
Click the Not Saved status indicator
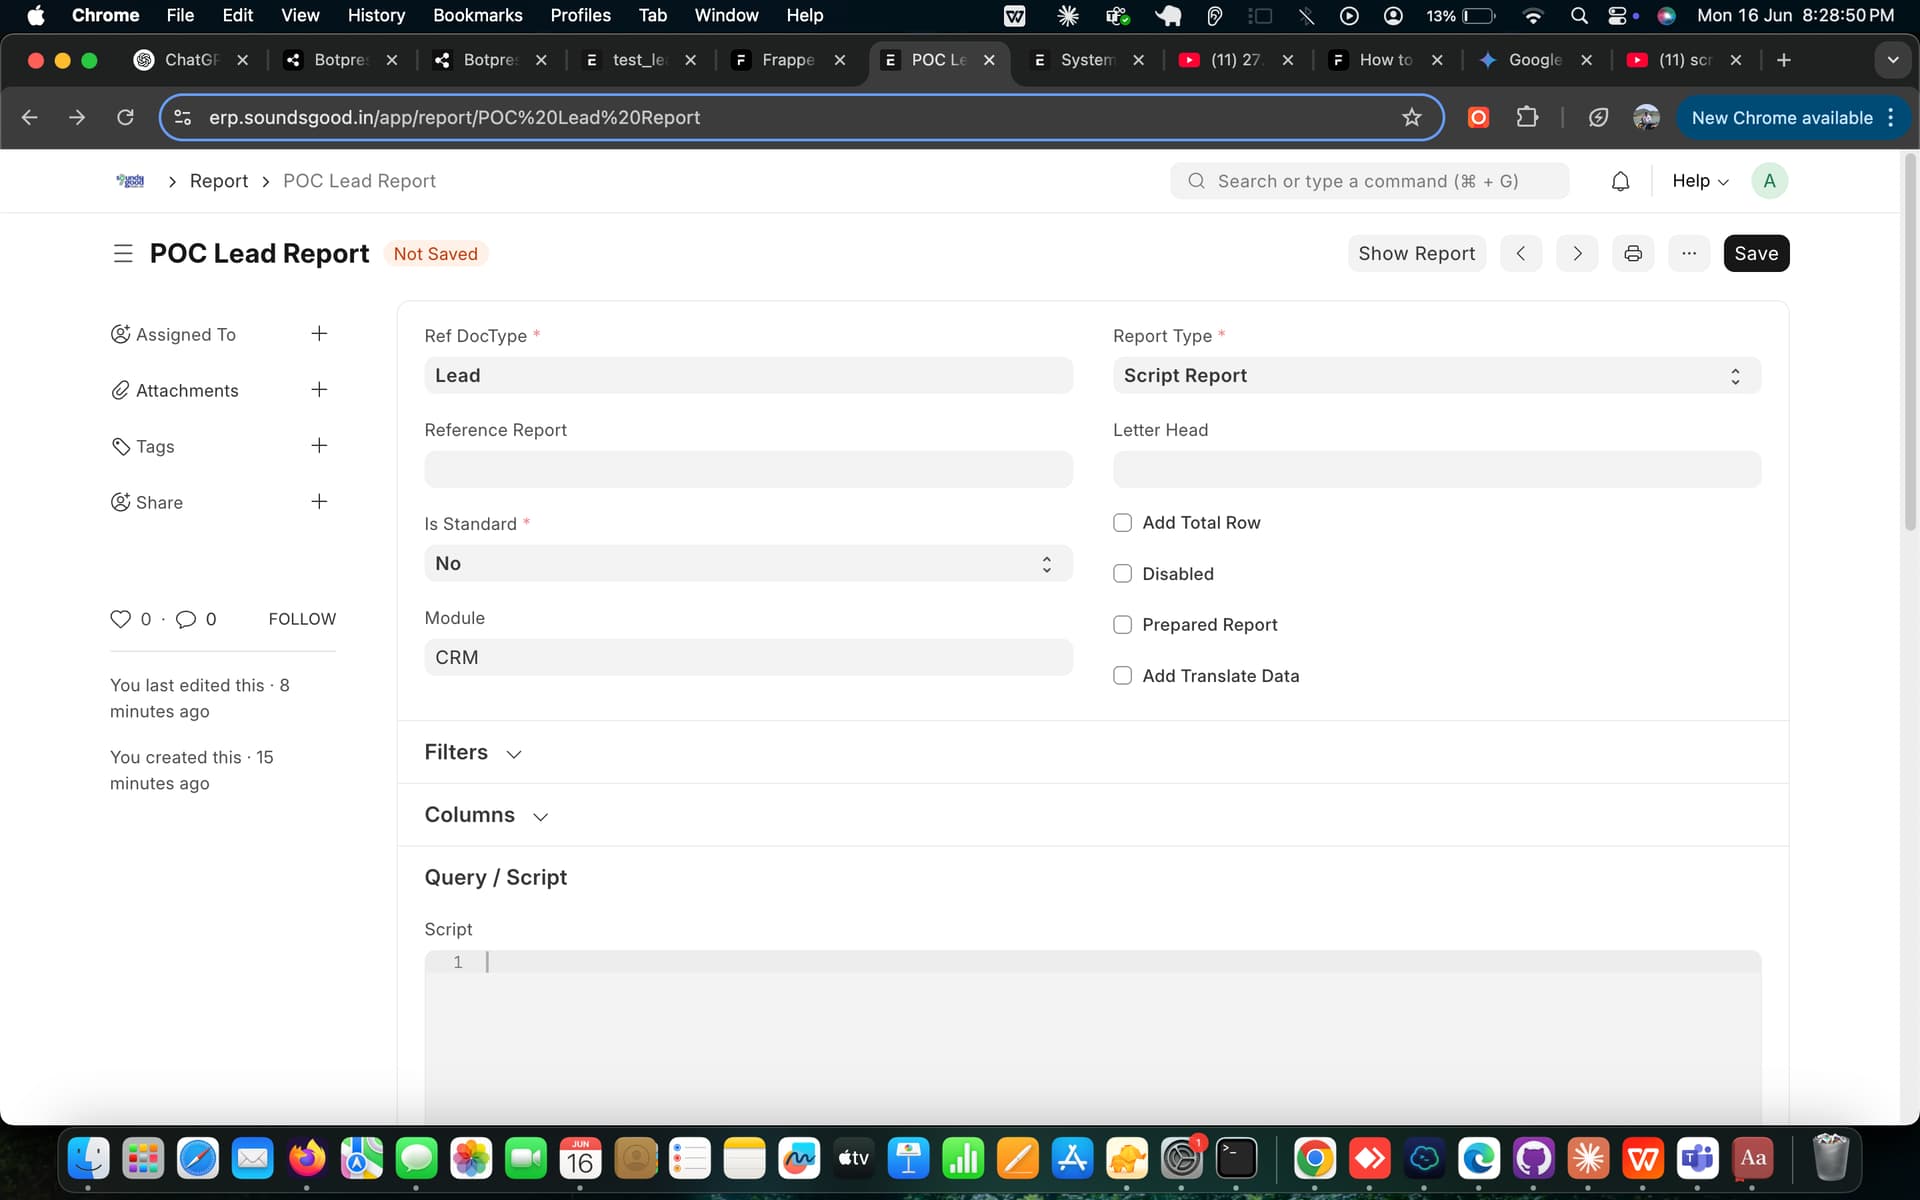[x=435, y=254]
